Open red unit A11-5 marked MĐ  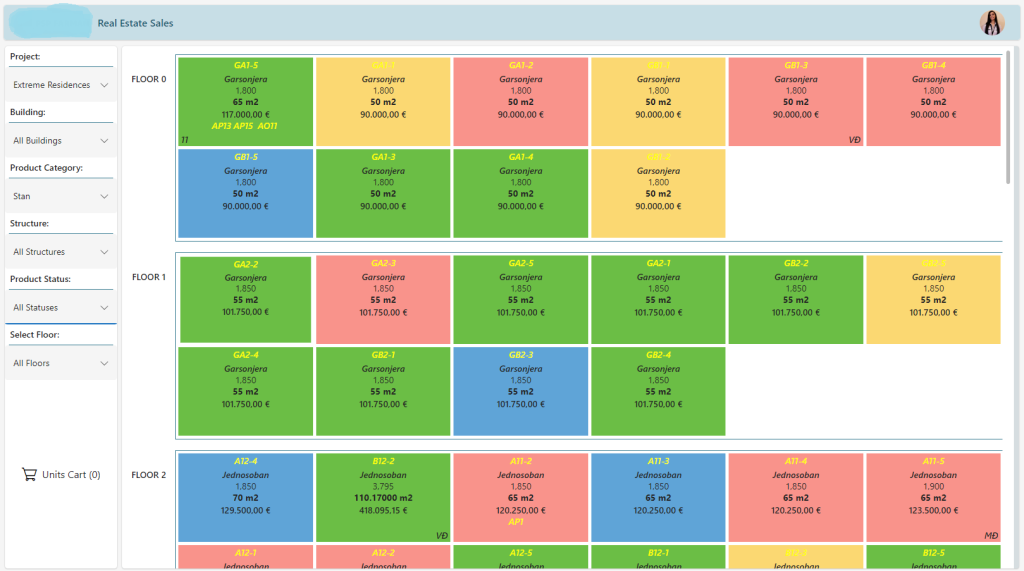[x=933, y=498]
